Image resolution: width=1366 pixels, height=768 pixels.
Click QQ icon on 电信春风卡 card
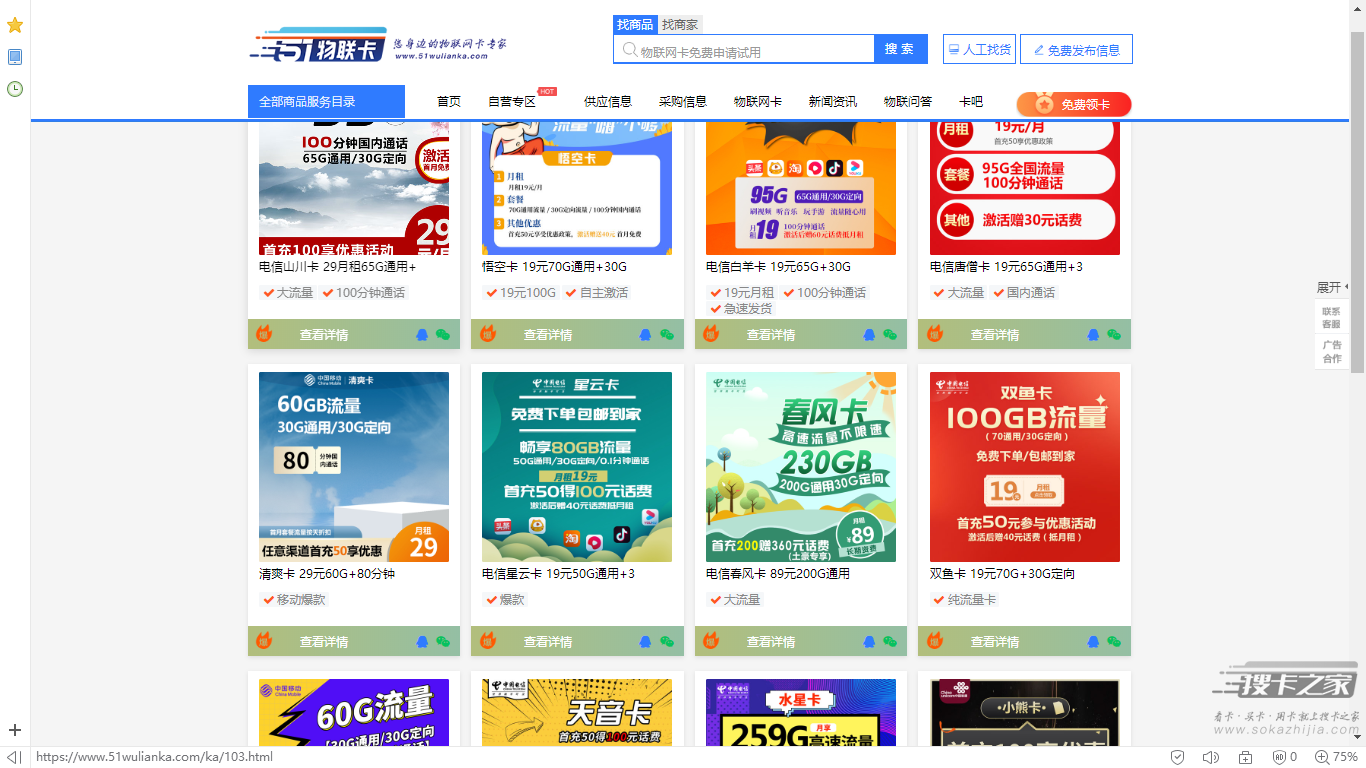(869, 642)
